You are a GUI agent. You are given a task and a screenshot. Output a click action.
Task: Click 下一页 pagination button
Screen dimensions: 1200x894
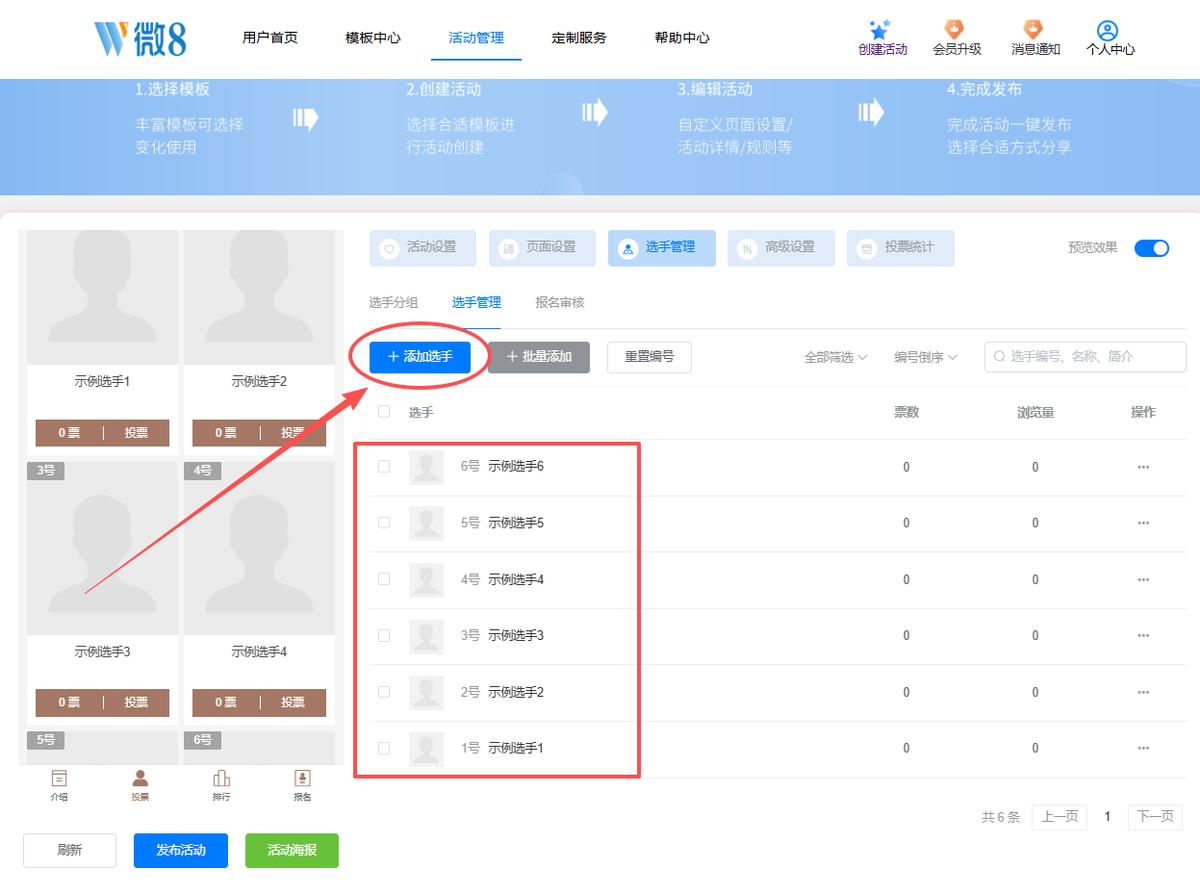point(1155,817)
